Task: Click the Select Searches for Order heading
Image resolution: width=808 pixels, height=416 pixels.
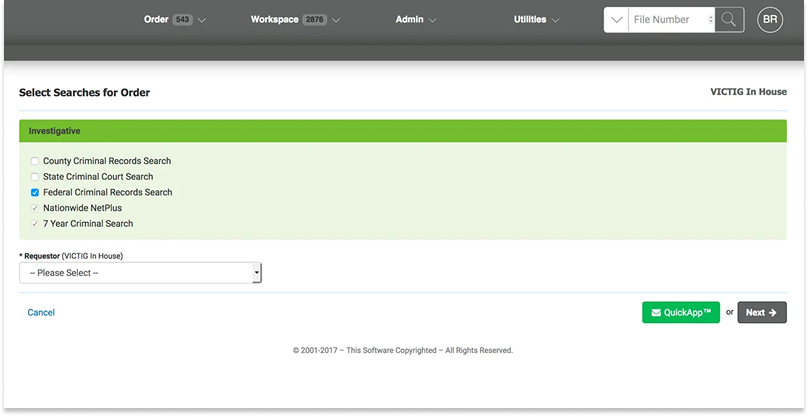Action: pyautogui.click(x=85, y=93)
